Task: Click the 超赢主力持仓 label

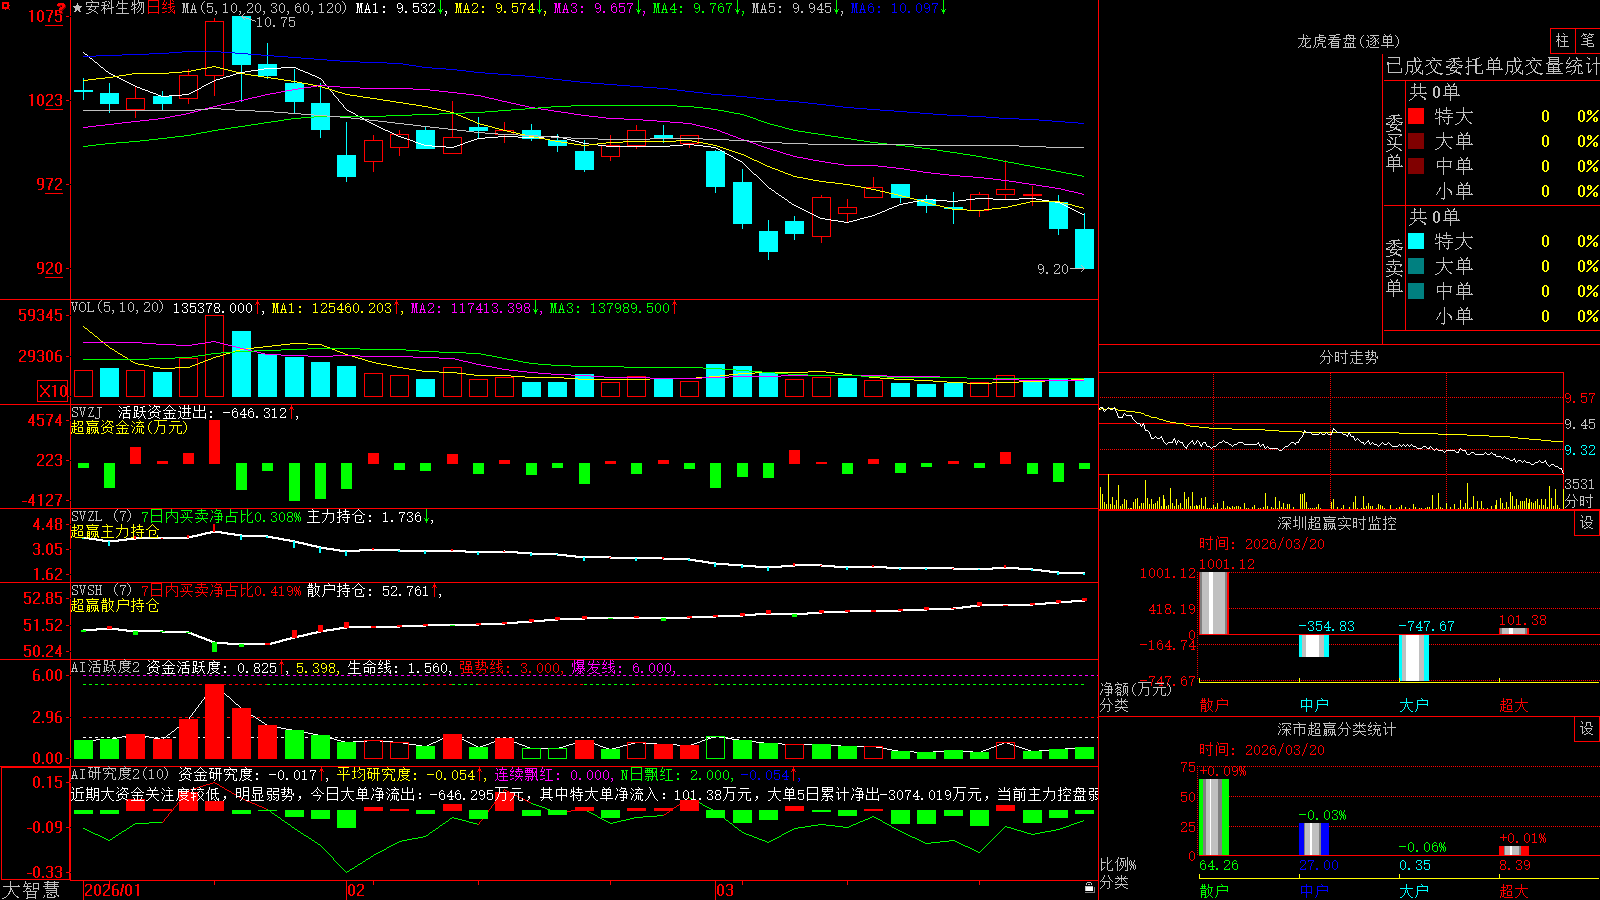Action: pyautogui.click(x=115, y=531)
